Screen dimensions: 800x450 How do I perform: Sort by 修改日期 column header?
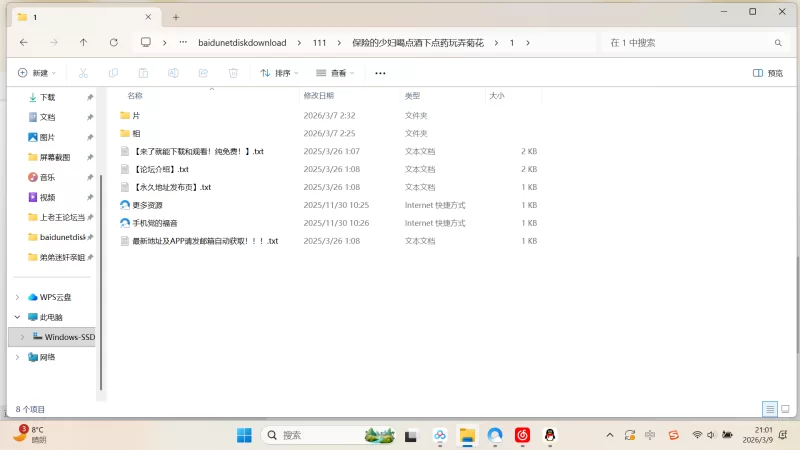[318, 96]
